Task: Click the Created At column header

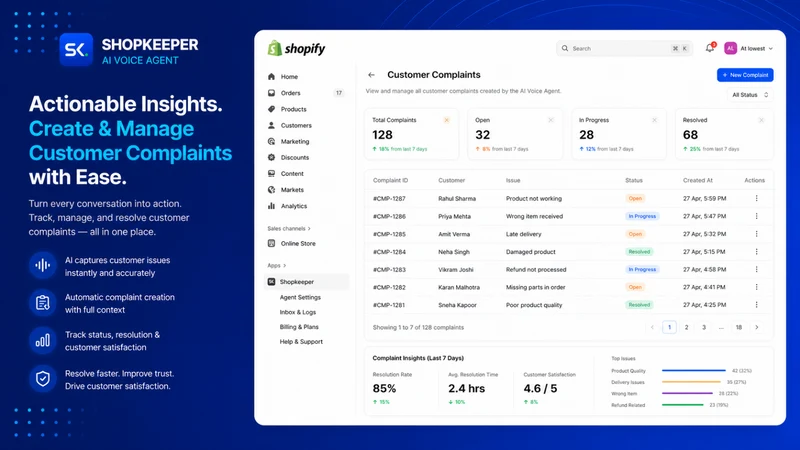Action: click(x=697, y=180)
